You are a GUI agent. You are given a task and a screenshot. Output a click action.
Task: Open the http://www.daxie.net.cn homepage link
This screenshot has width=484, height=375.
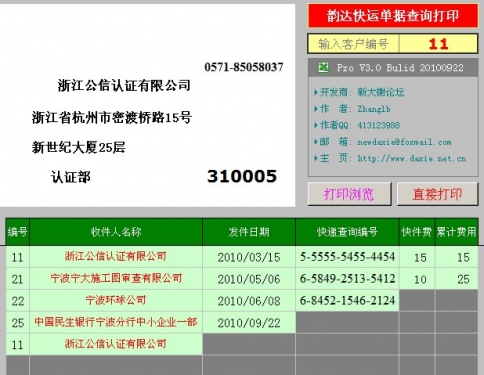pyautogui.click(x=412, y=158)
